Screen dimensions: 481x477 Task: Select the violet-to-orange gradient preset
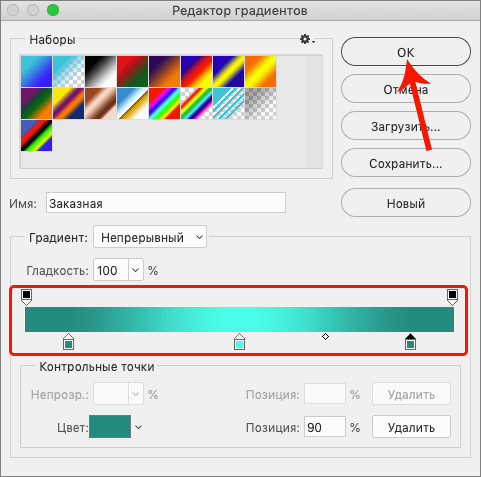(164, 71)
